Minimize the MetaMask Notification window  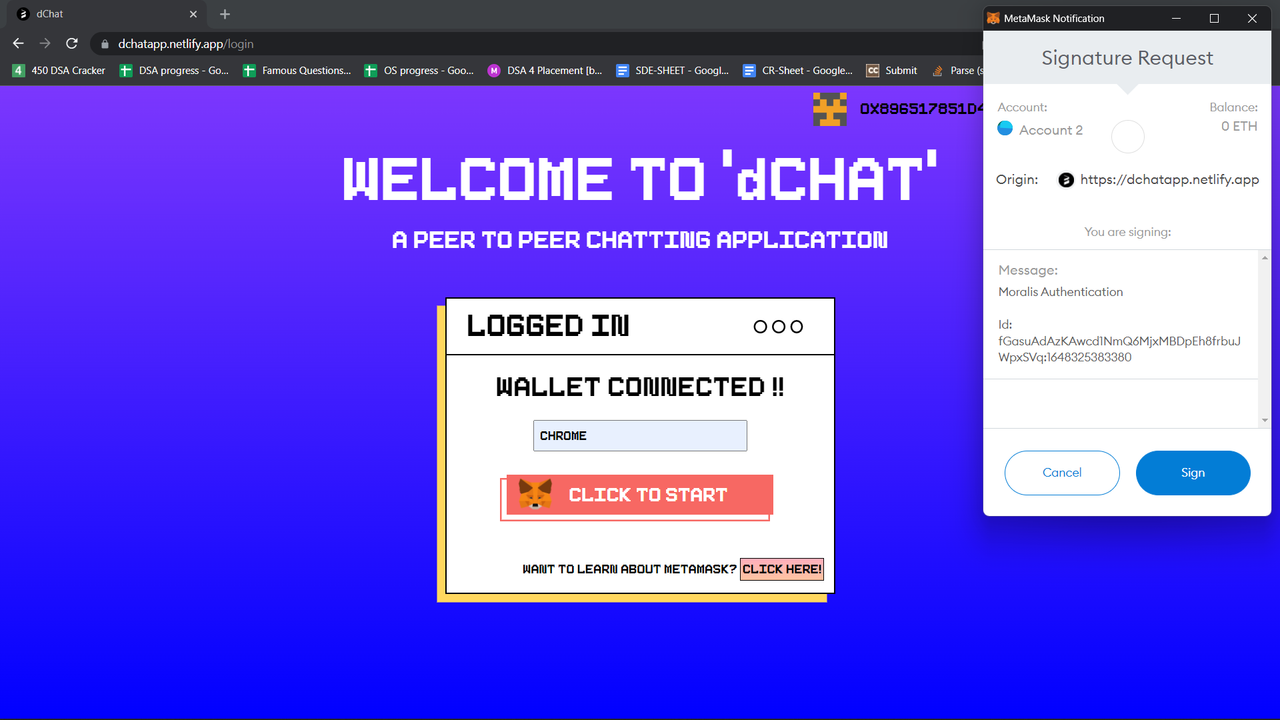[x=1176, y=18]
